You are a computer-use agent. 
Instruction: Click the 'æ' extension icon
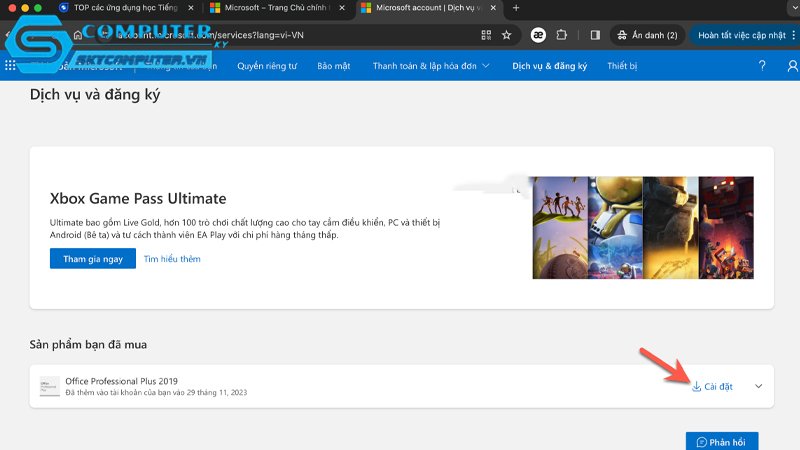pos(538,35)
